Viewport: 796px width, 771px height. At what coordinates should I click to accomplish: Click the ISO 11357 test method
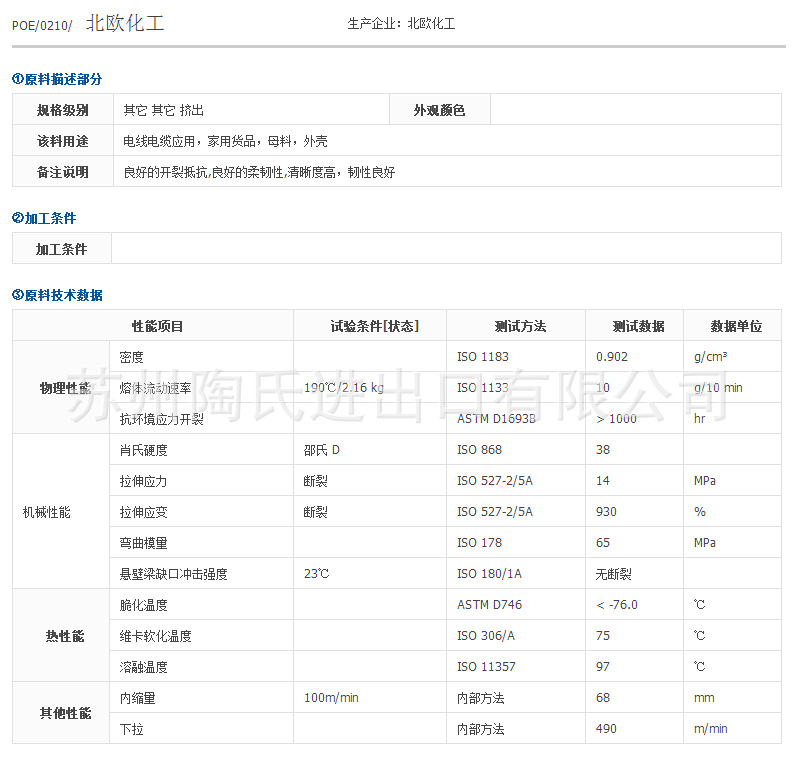486,666
